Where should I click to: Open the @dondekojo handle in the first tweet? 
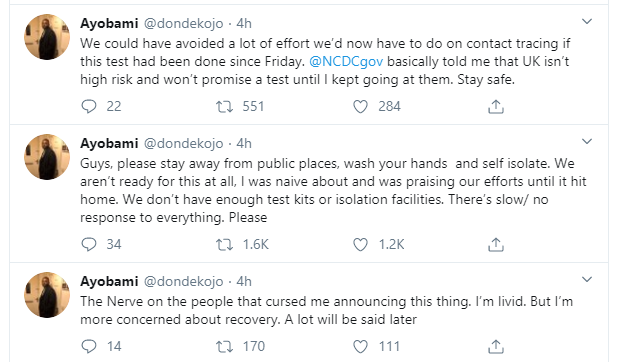183,24
